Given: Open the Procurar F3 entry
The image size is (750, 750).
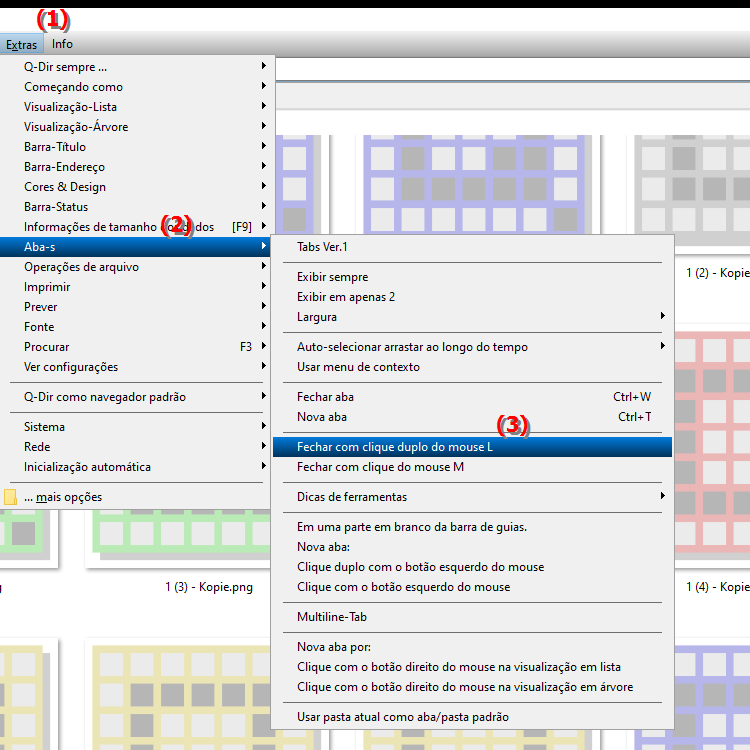Looking at the screenshot, I should (136, 347).
